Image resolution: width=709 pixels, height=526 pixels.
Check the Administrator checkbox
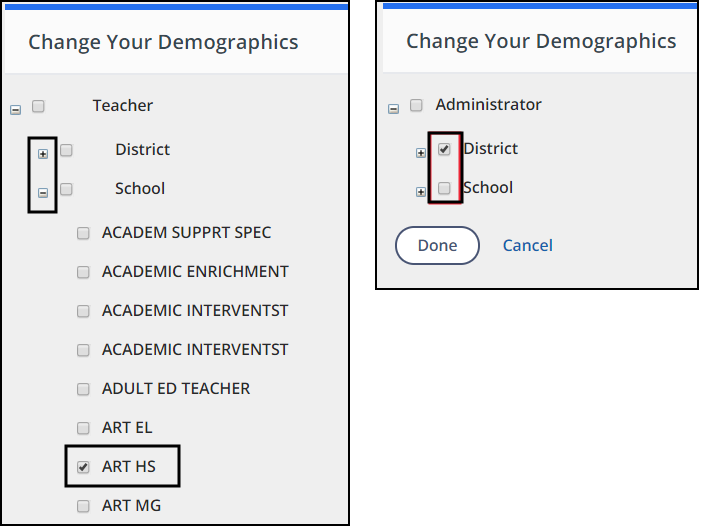[416, 105]
